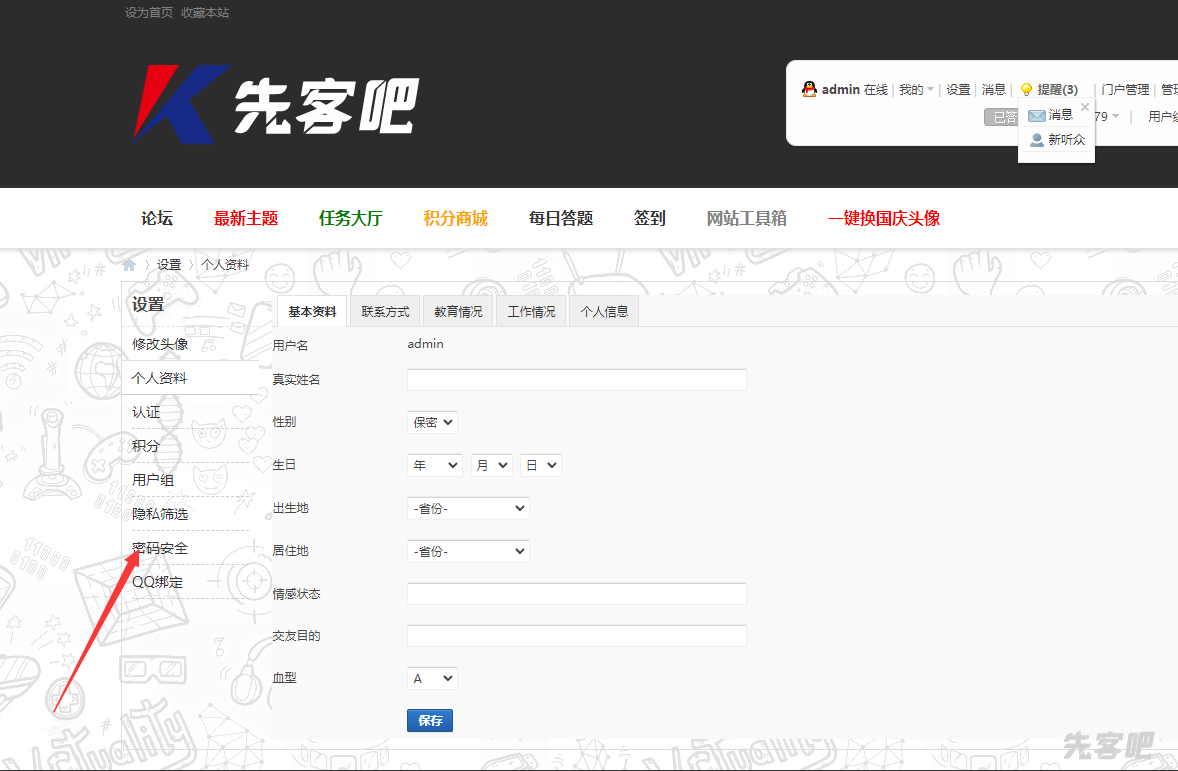Go to 积分商城 in the navigation bar

coord(455,218)
